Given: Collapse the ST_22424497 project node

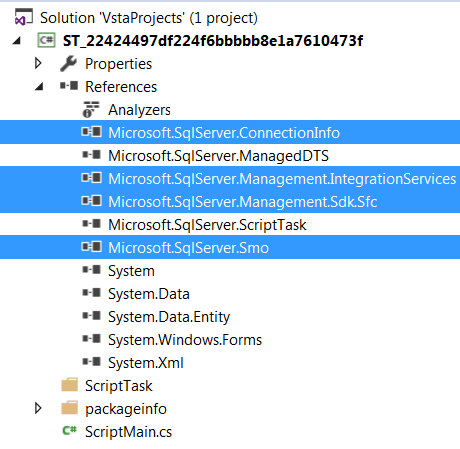Looking at the screenshot, I should (x=17, y=41).
